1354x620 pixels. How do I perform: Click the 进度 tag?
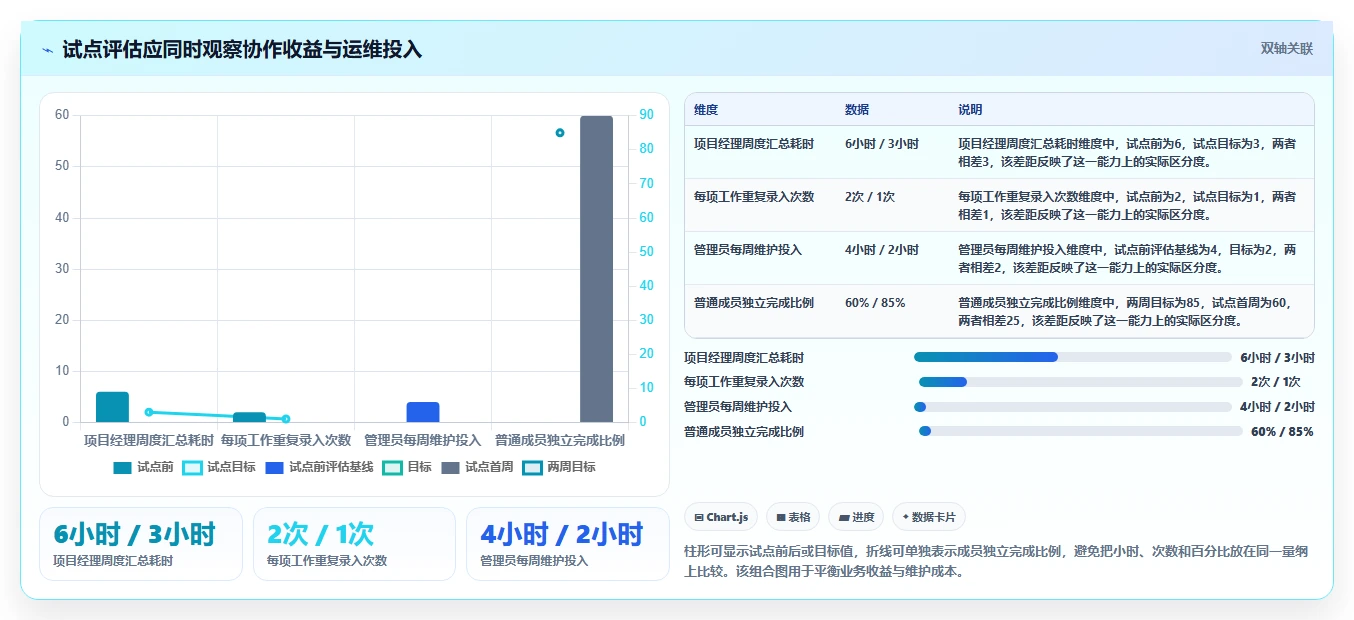point(856,517)
